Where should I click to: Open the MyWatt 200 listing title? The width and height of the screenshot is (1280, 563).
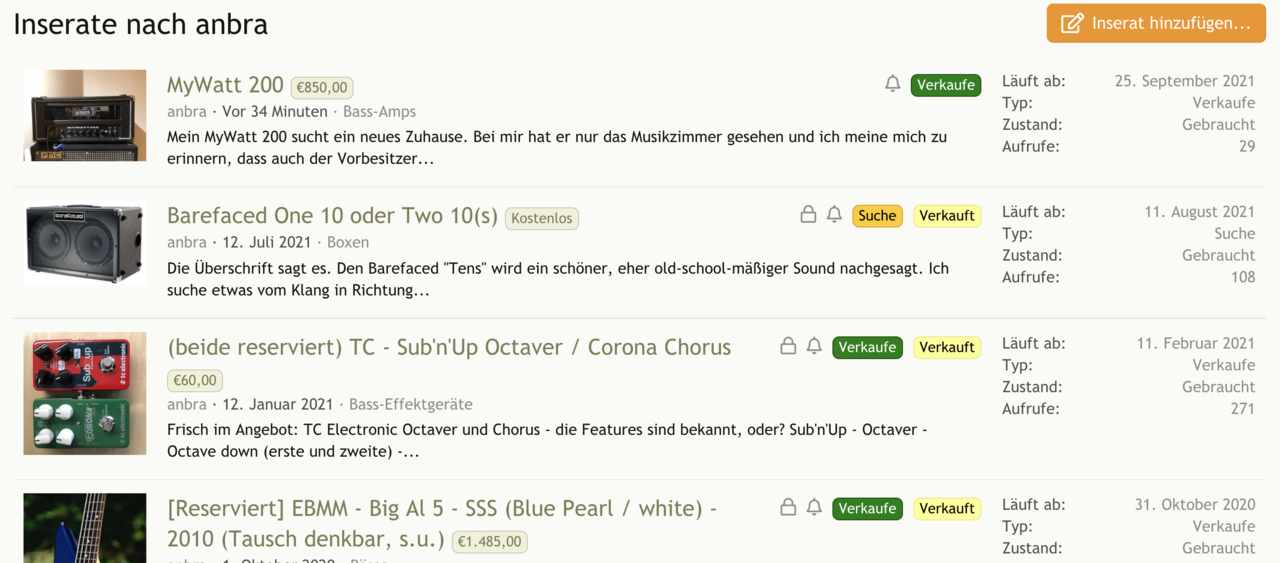[225, 86]
